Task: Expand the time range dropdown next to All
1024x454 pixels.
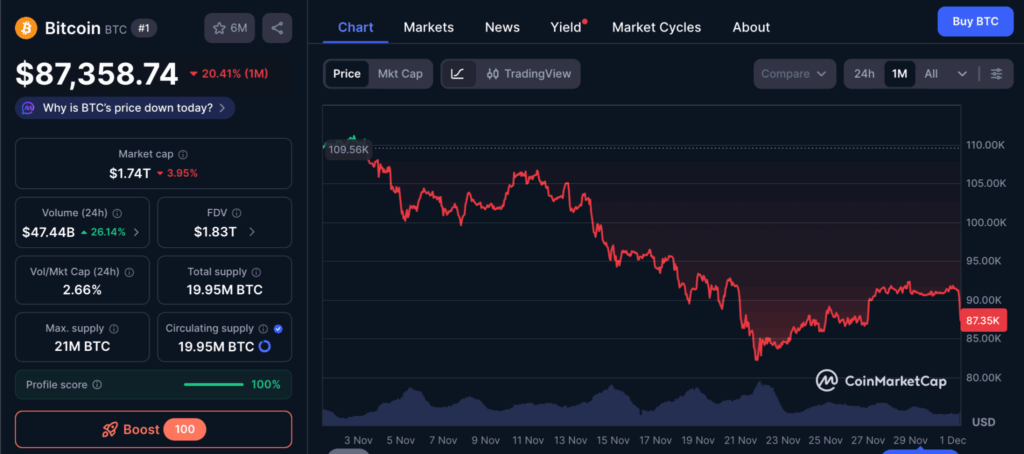Action: [x=962, y=74]
